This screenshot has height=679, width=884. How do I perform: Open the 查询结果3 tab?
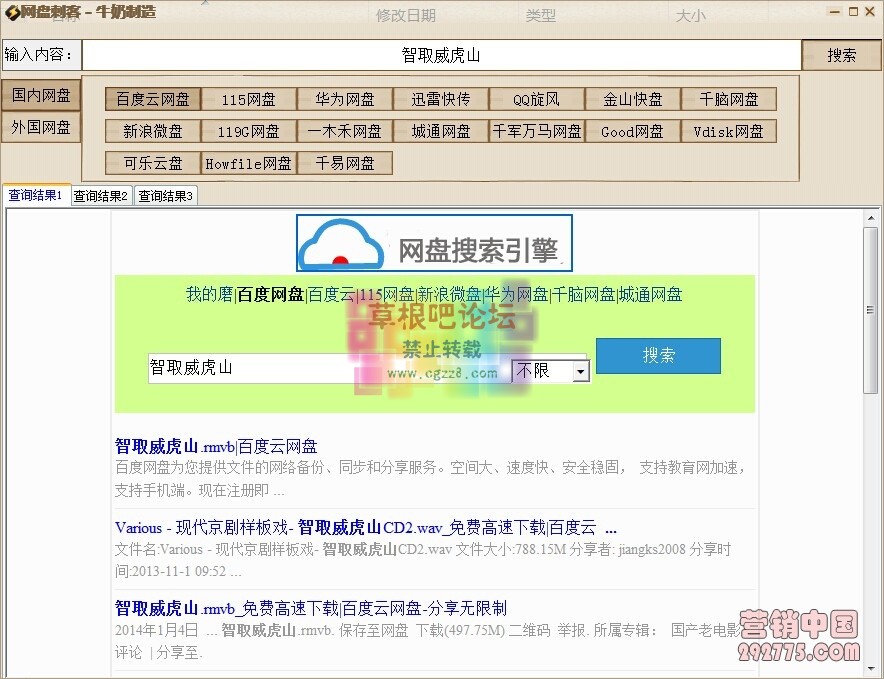point(165,195)
